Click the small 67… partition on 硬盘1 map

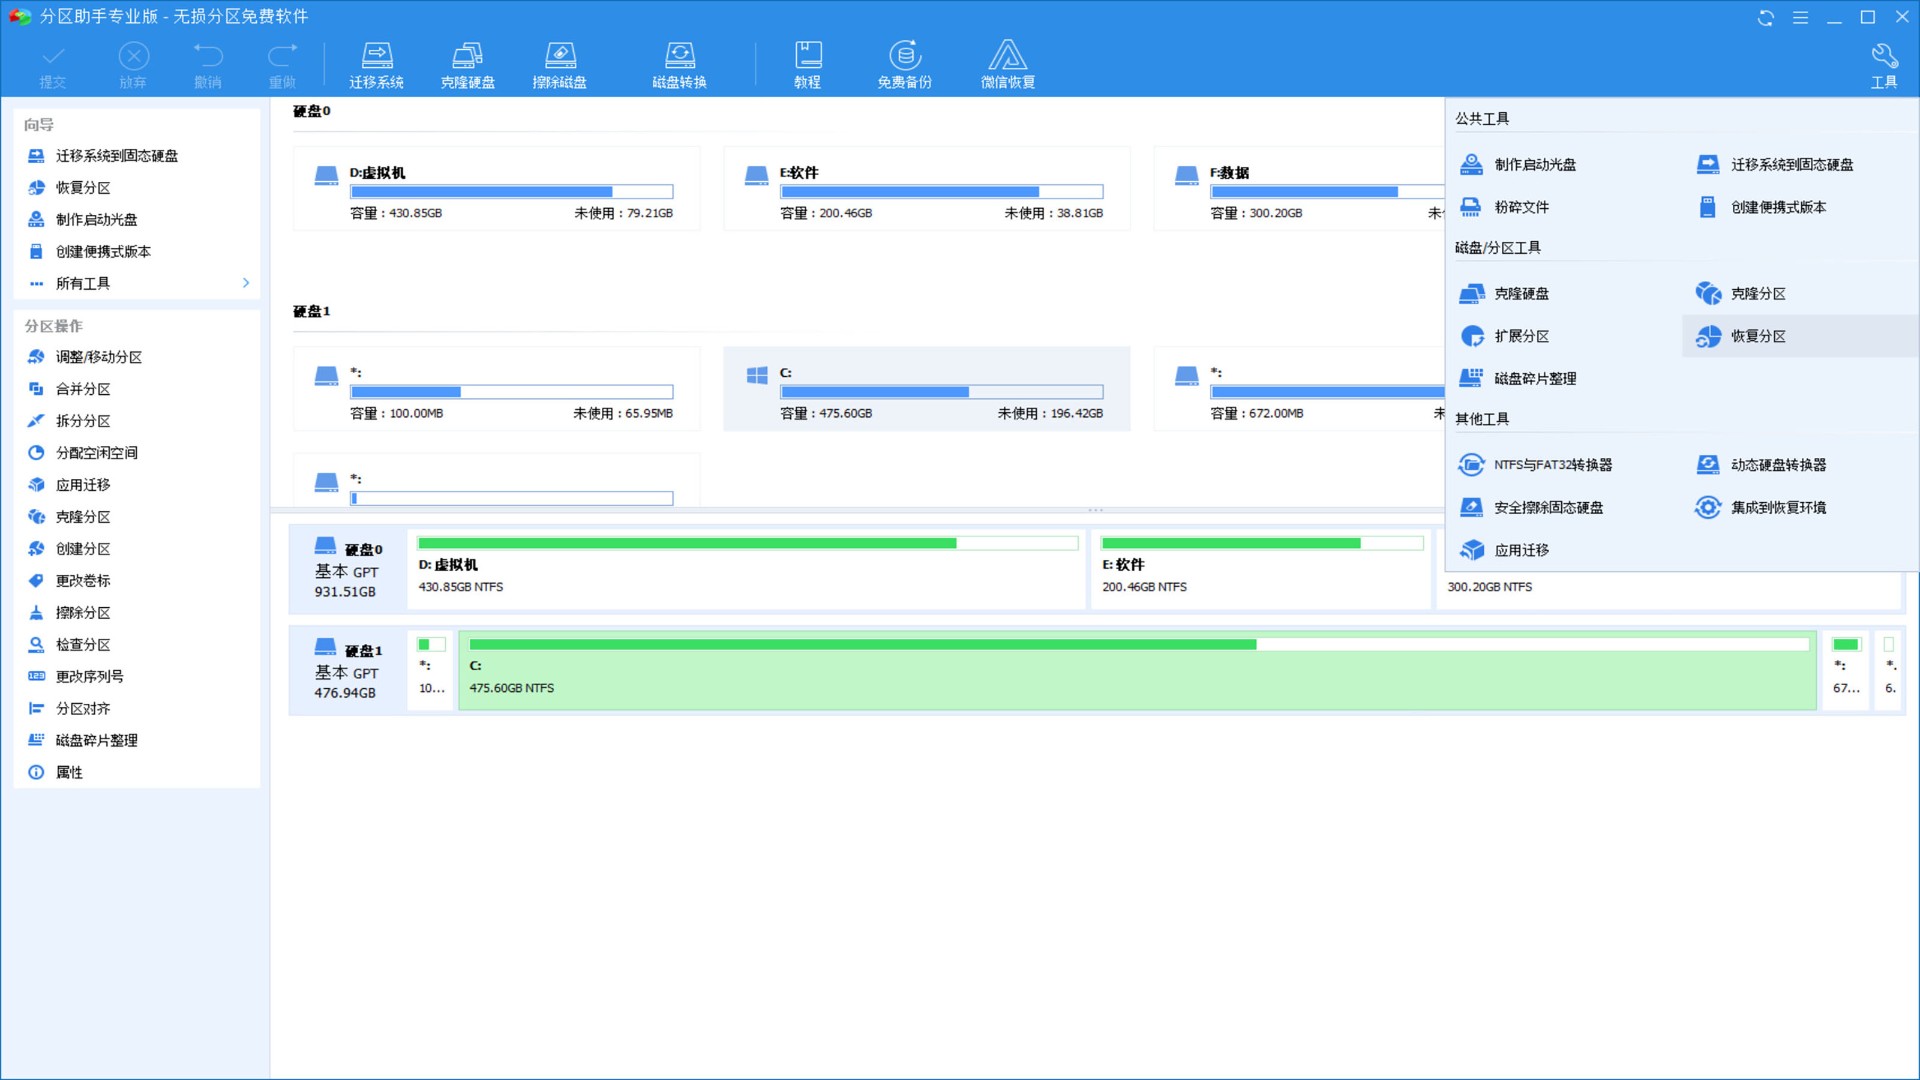[1846, 670]
